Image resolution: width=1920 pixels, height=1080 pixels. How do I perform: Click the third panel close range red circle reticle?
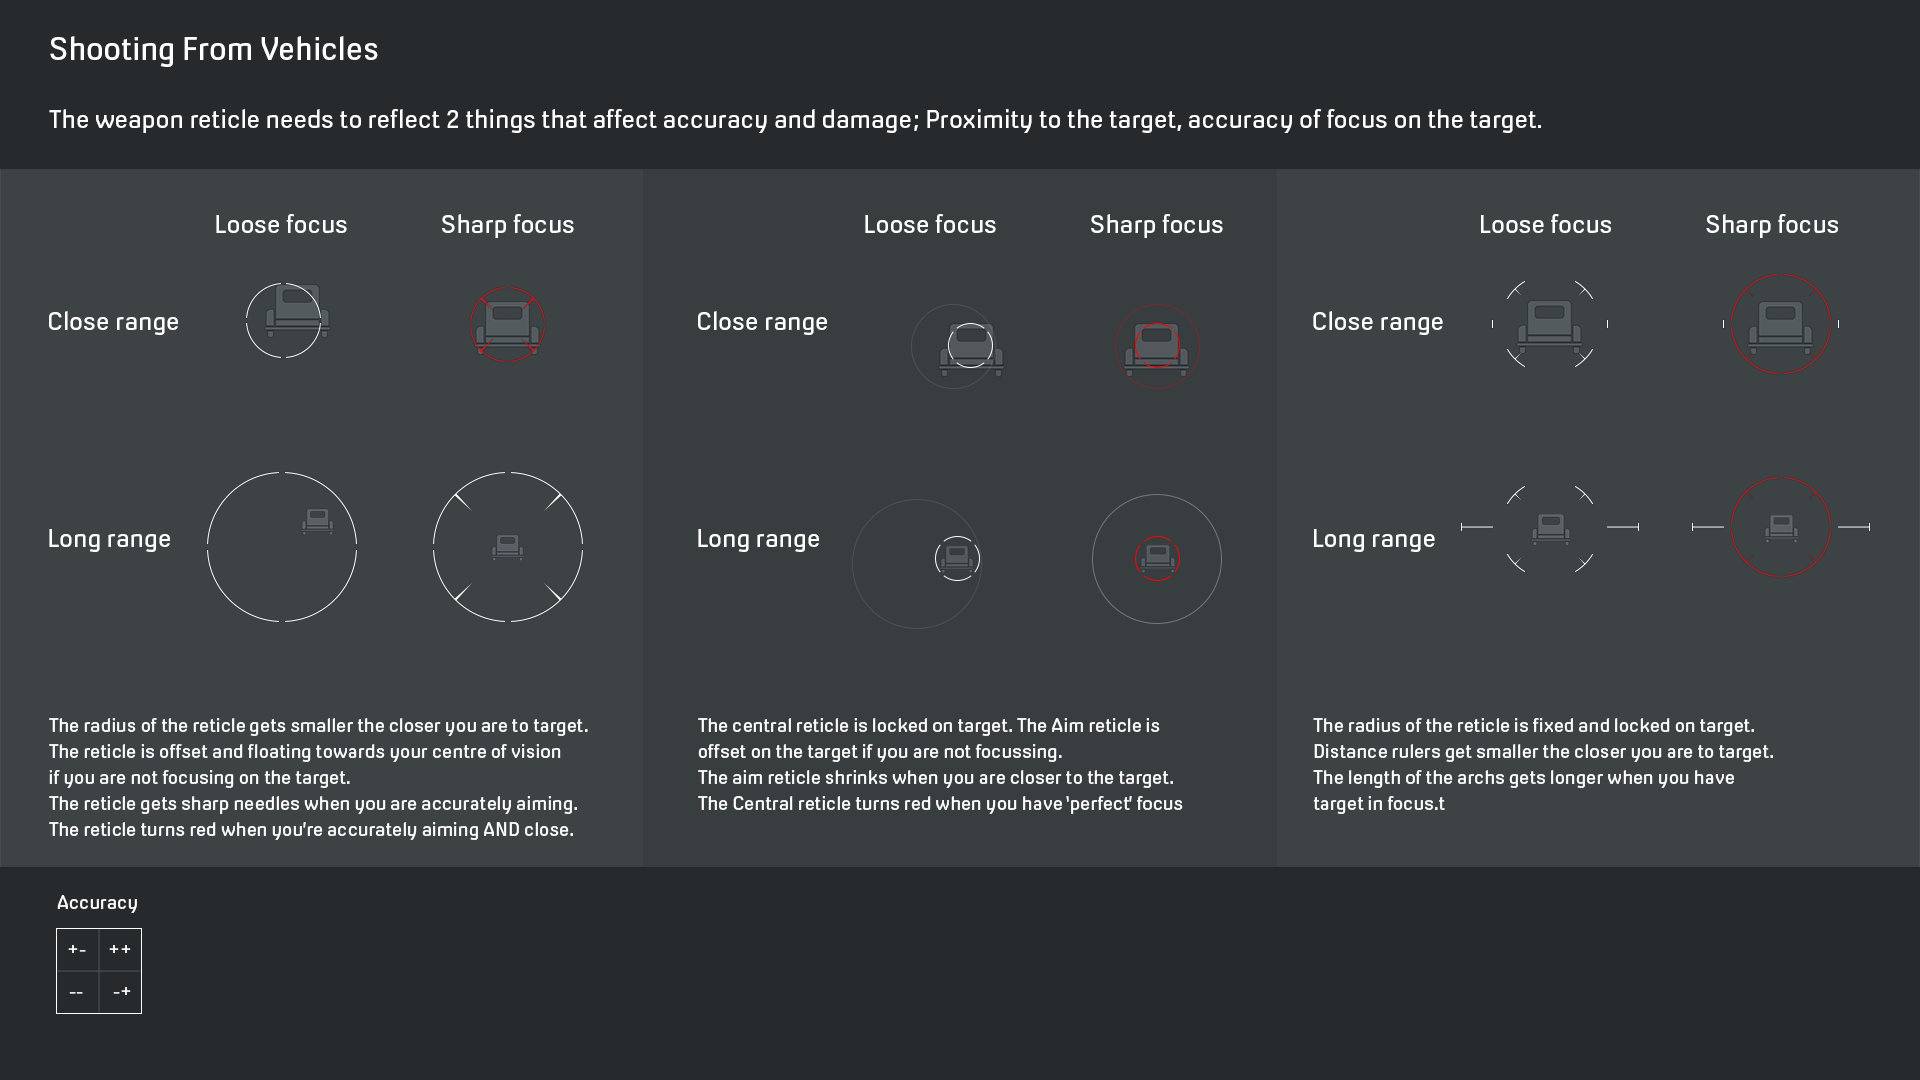1780,324
